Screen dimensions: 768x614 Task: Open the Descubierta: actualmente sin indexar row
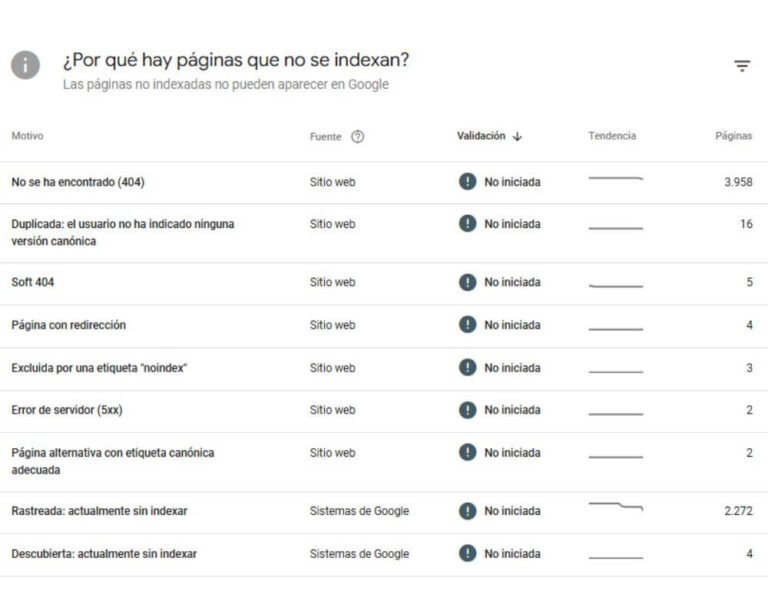[104, 554]
